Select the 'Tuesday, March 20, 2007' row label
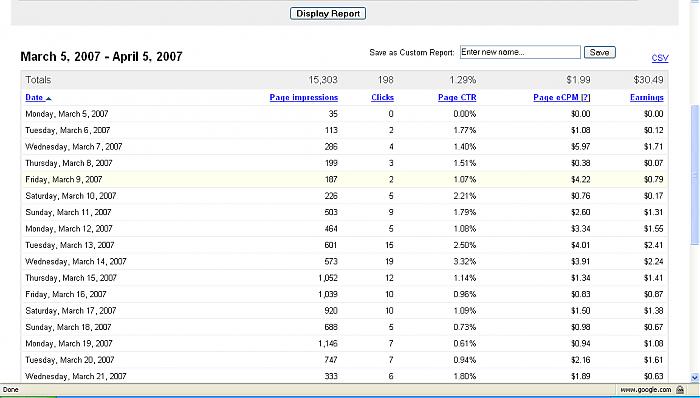The width and height of the screenshot is (700, 398). [70, 360]
